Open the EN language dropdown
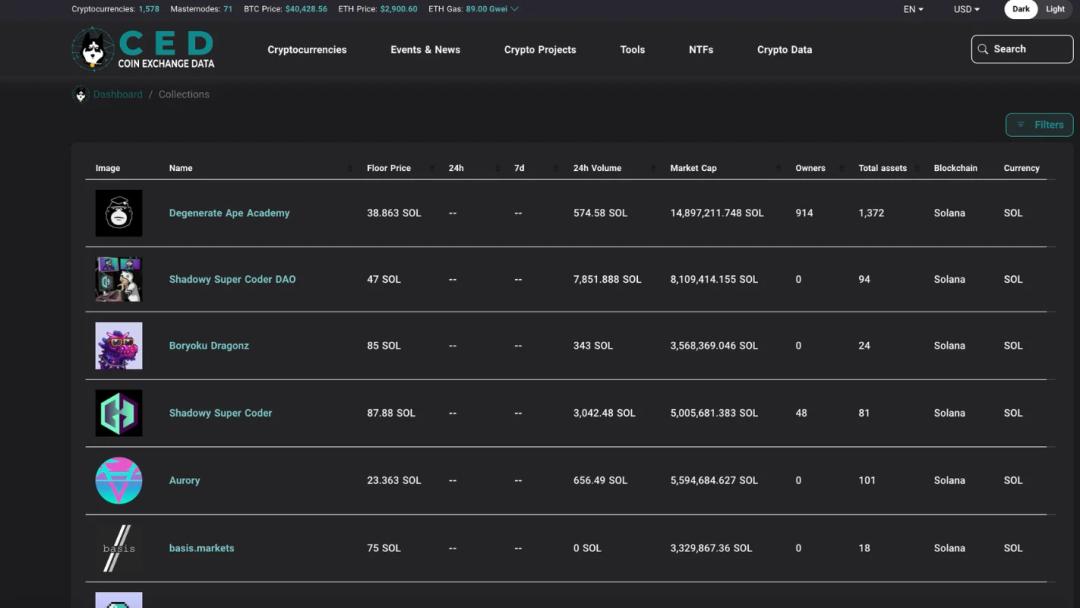The image size is (1080, 608). click(x=913, y=9)
